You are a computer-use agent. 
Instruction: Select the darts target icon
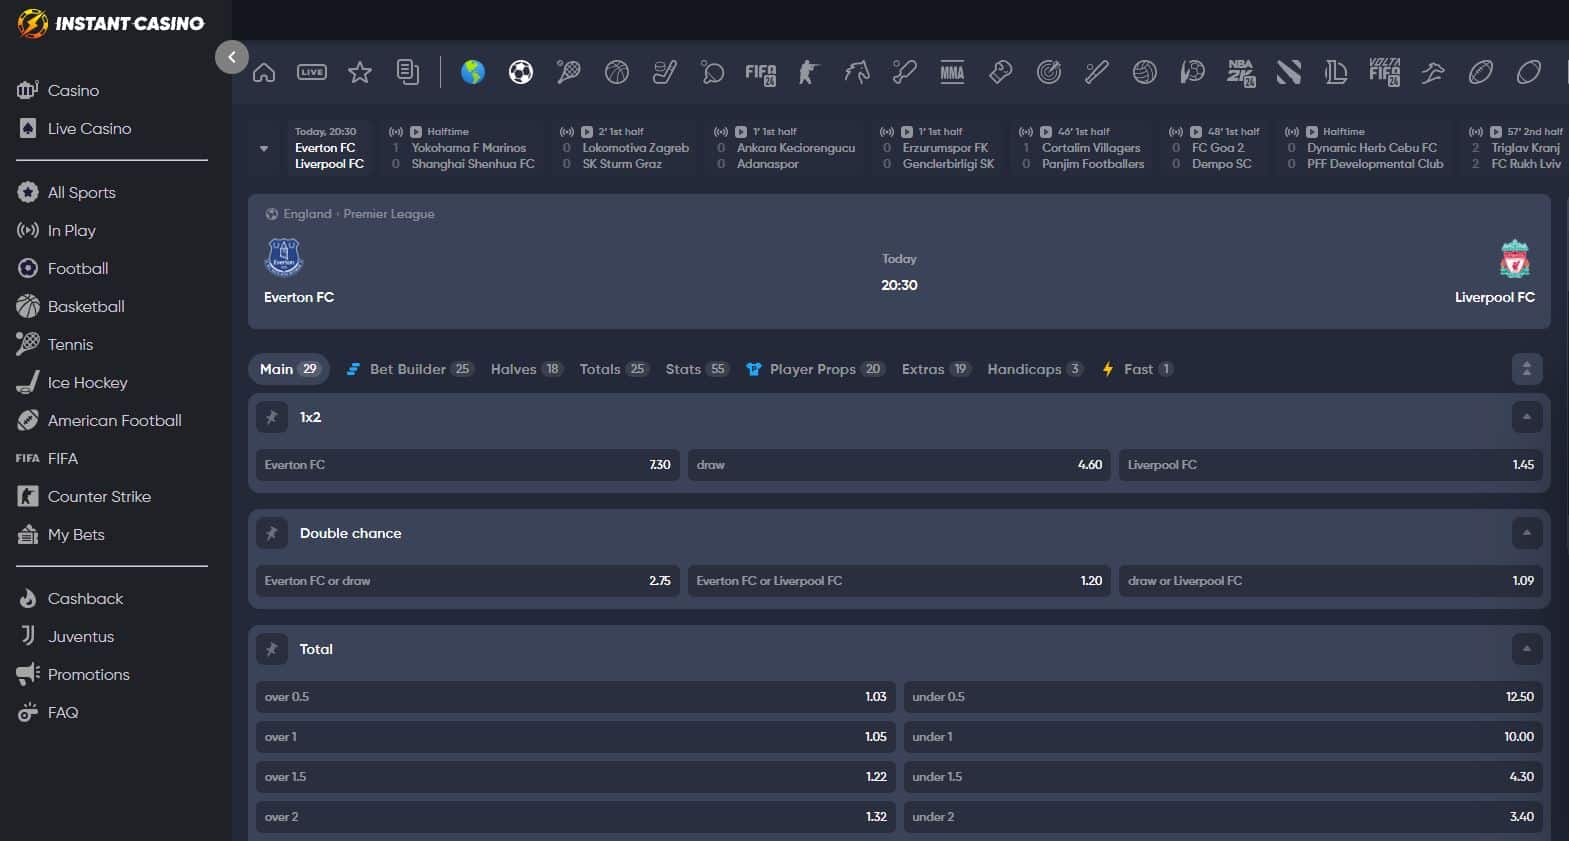[x=1049, y=72]
